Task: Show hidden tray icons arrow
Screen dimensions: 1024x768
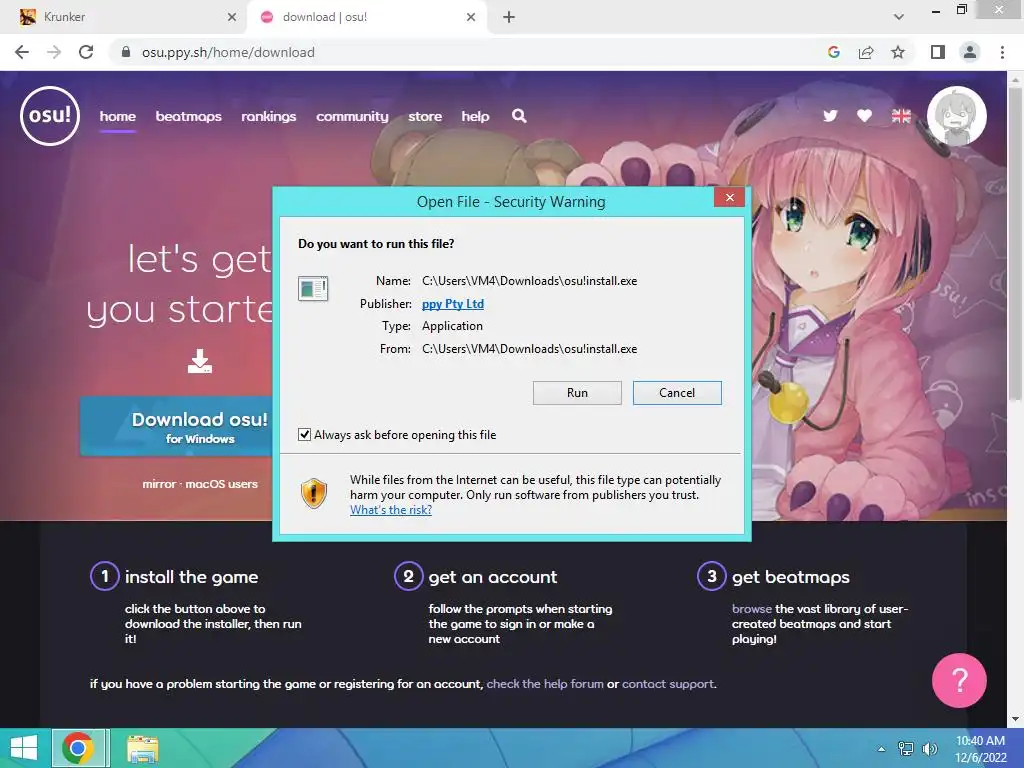Action: coord(881,749)
